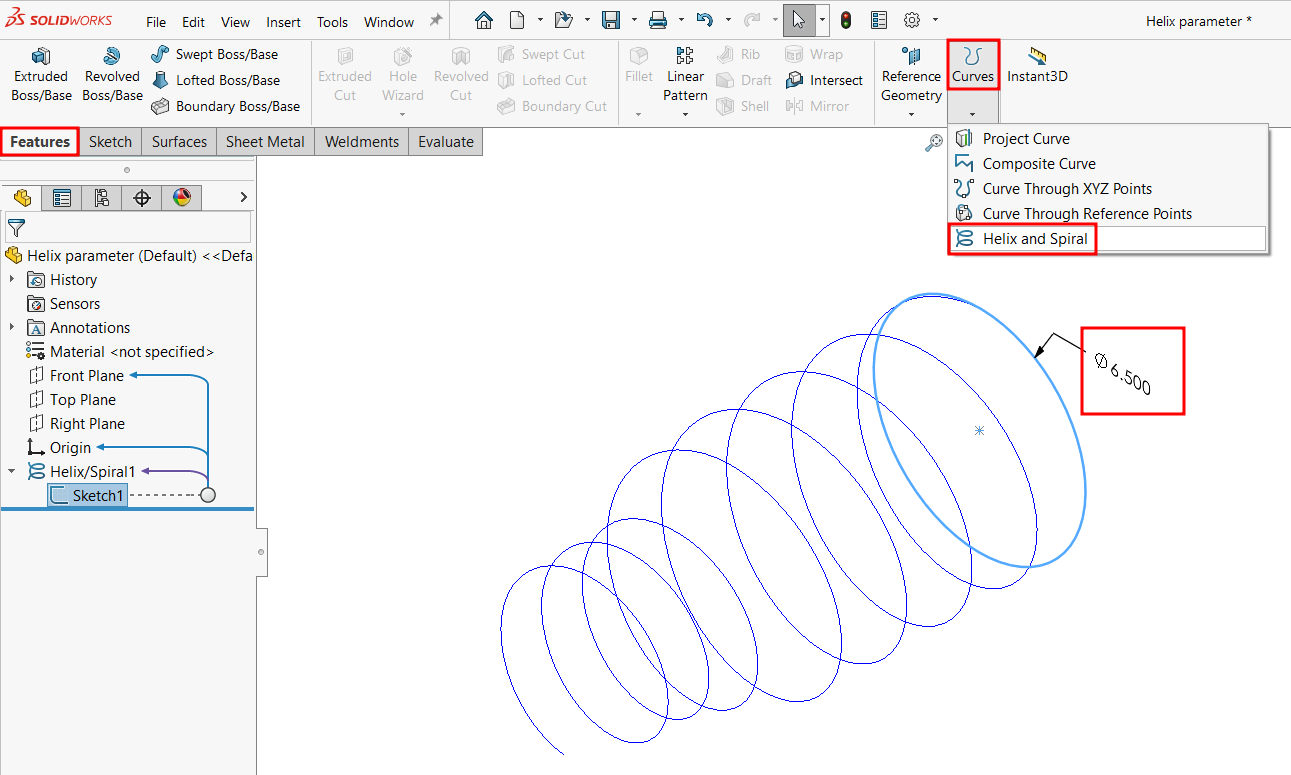The image size is (1291, 775).
Task: Open the Insert menu
Action: 283,22
